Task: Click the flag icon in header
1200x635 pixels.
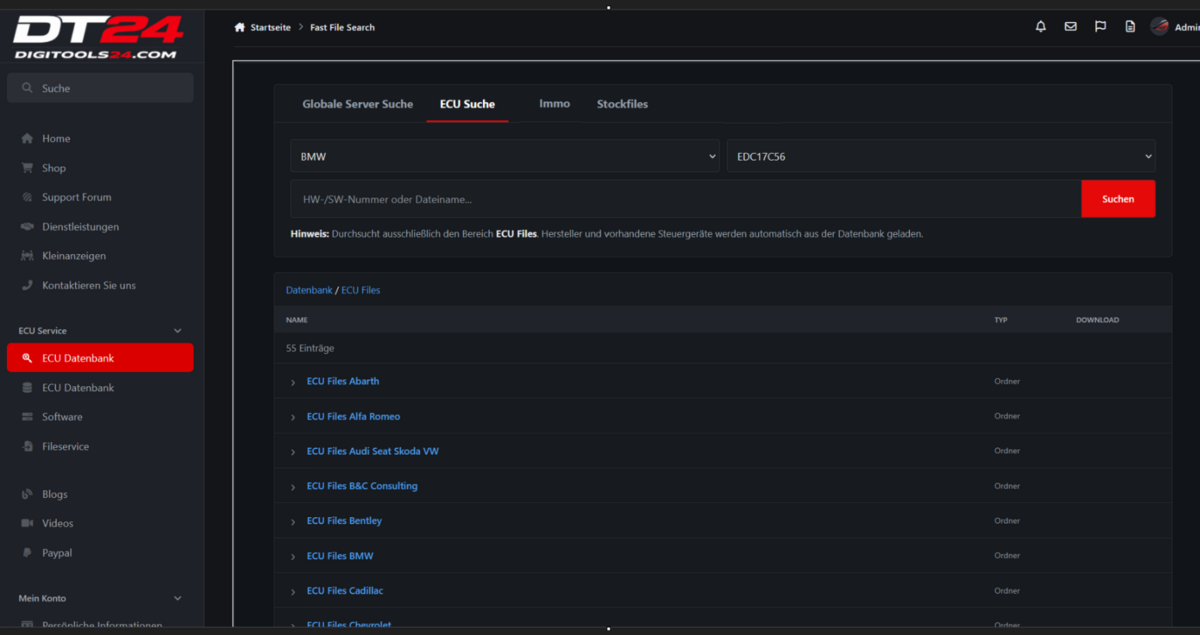Action: 1100,27
